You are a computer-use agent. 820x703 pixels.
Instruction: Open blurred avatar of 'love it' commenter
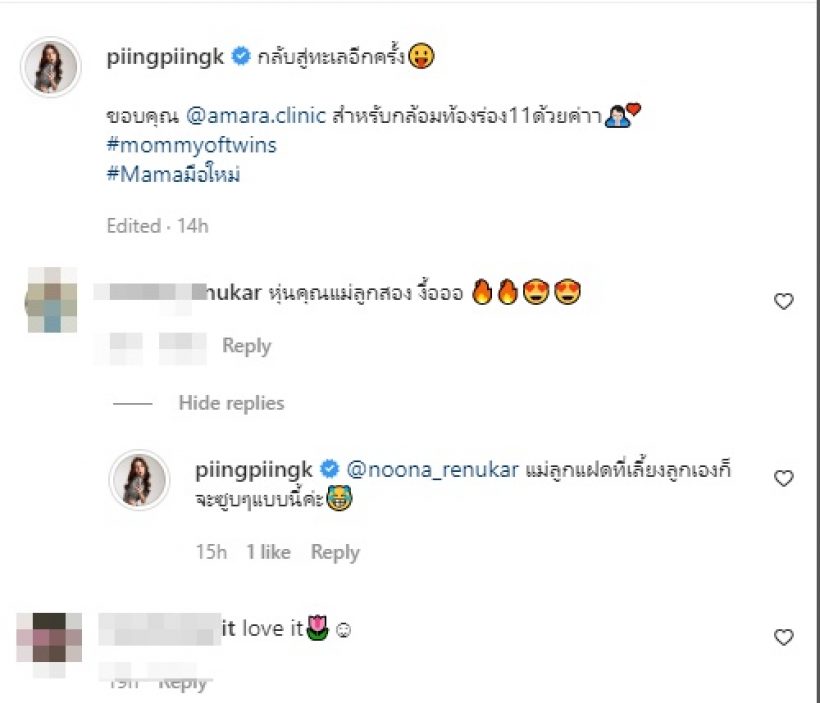point(49,639)
